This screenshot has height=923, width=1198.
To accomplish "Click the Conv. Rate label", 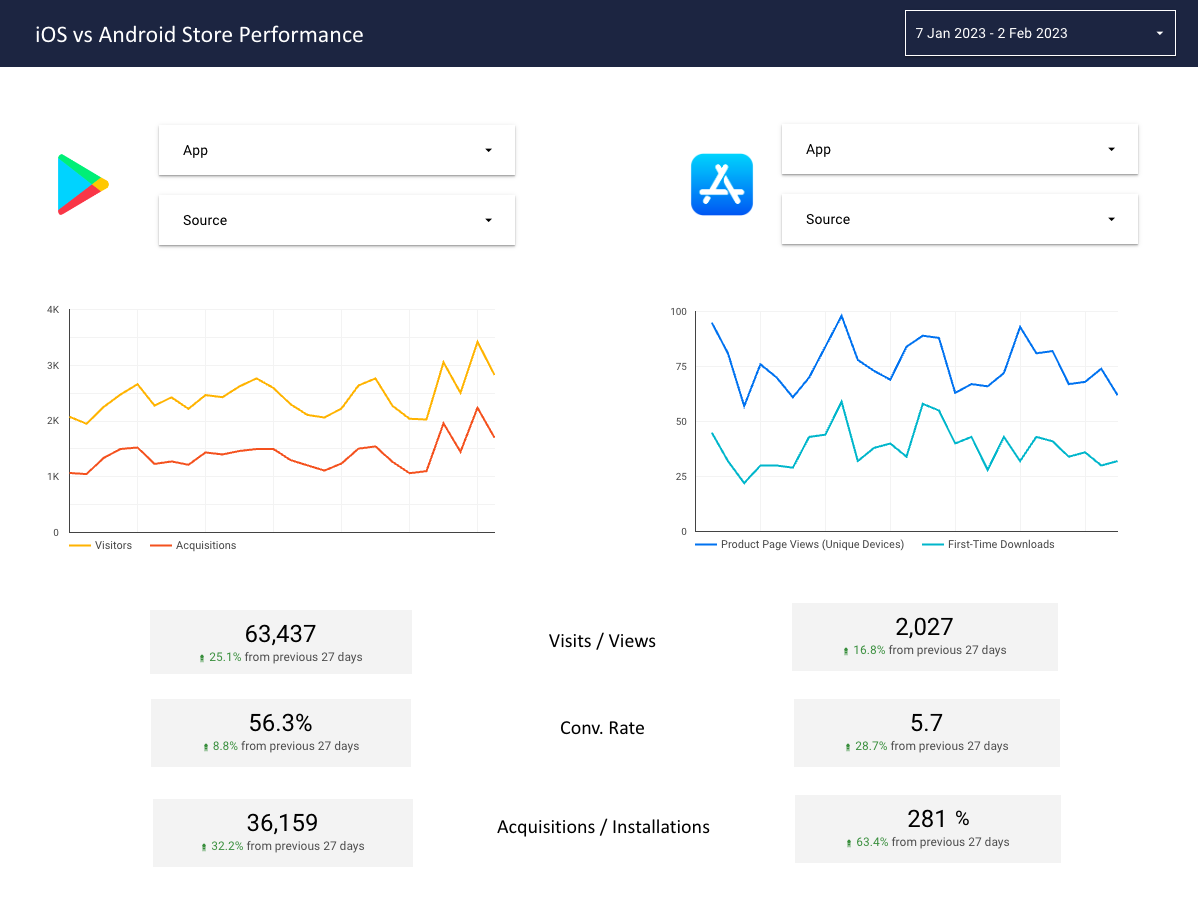I will 602,728.
